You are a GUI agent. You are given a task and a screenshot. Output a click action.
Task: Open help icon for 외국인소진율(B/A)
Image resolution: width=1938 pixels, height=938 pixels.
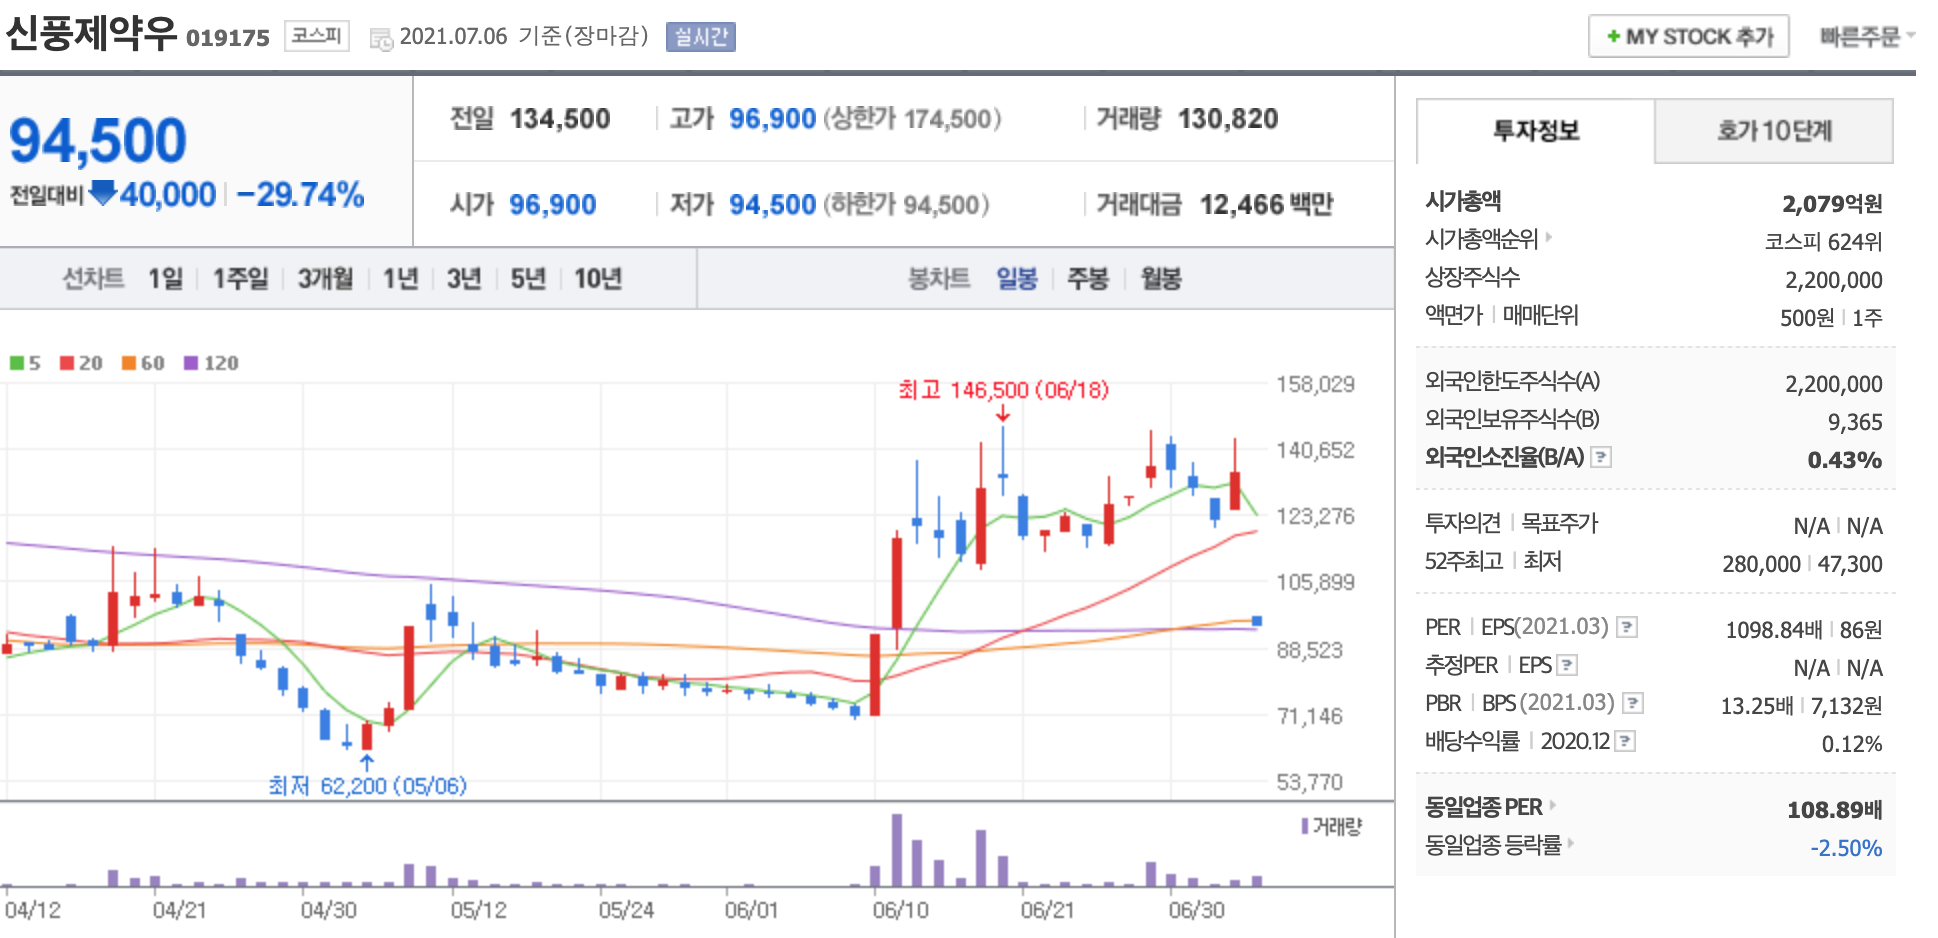click(1601, 457)
